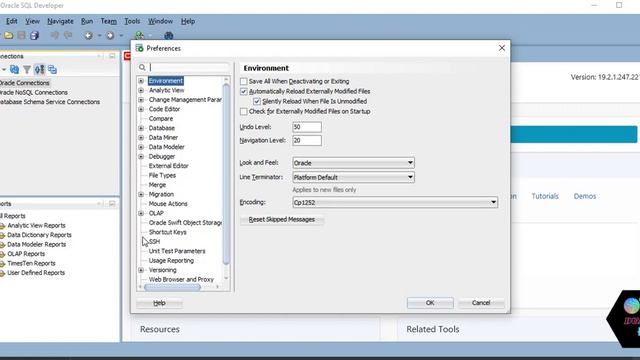Open the View menu
Viewport: 640px width, 360px height.
click(x=33, y=21)
